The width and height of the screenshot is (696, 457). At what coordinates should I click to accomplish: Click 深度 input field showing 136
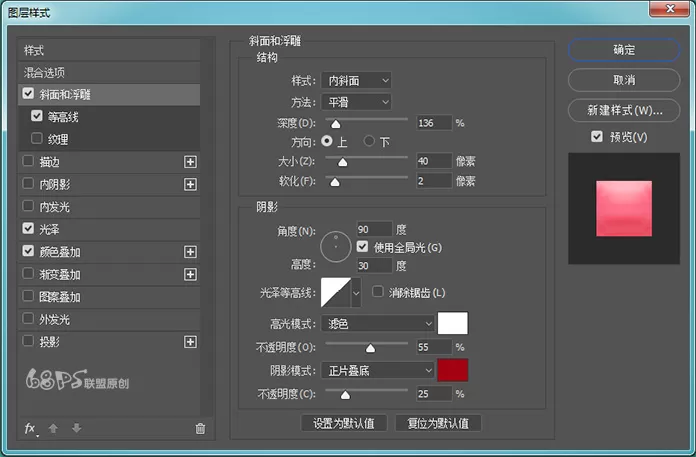point(434,123)
